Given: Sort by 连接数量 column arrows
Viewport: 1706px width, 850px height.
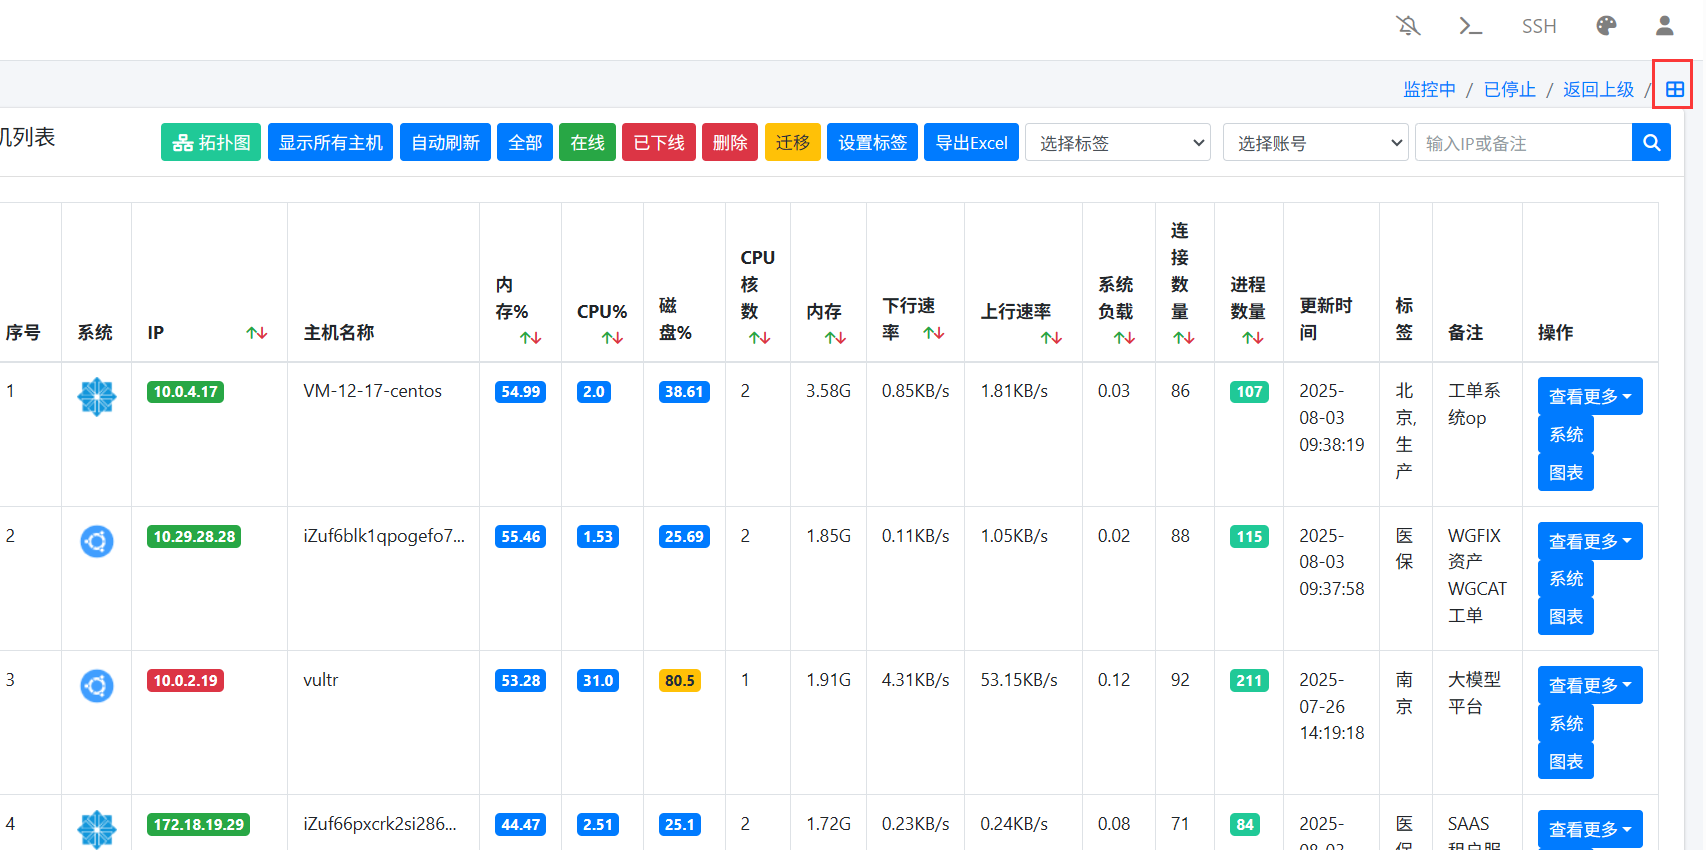Looking at the screenshot, I should pyautogui.click(x=1184, y=338).
